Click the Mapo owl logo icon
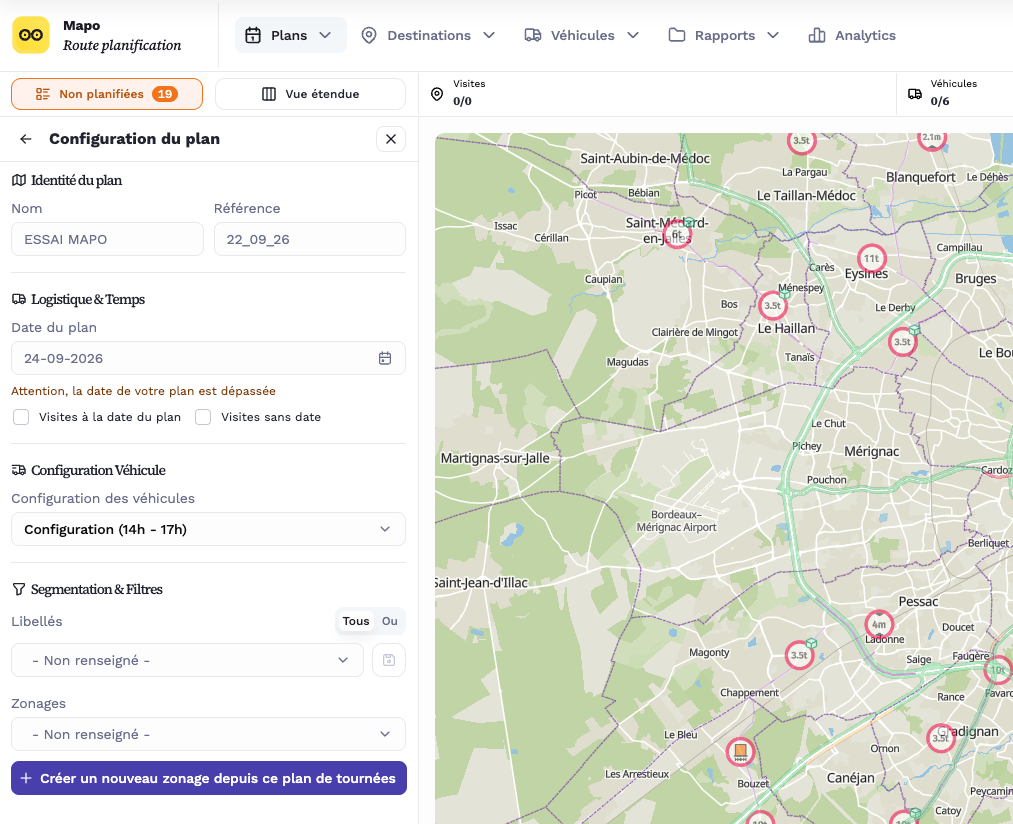Image resolution: width=1013 pixels, height=824 pixels. click(30, 35)
